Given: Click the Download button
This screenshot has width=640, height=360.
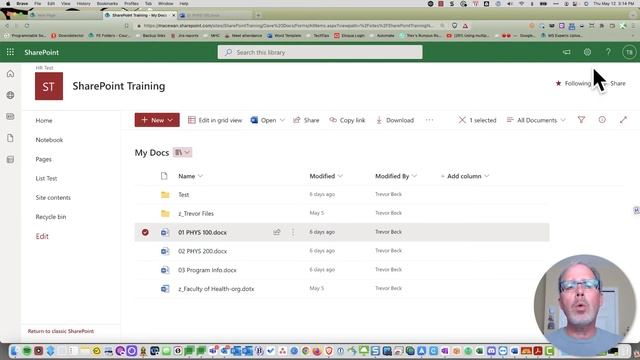Looking at the screenshot, I should point(395,120).
